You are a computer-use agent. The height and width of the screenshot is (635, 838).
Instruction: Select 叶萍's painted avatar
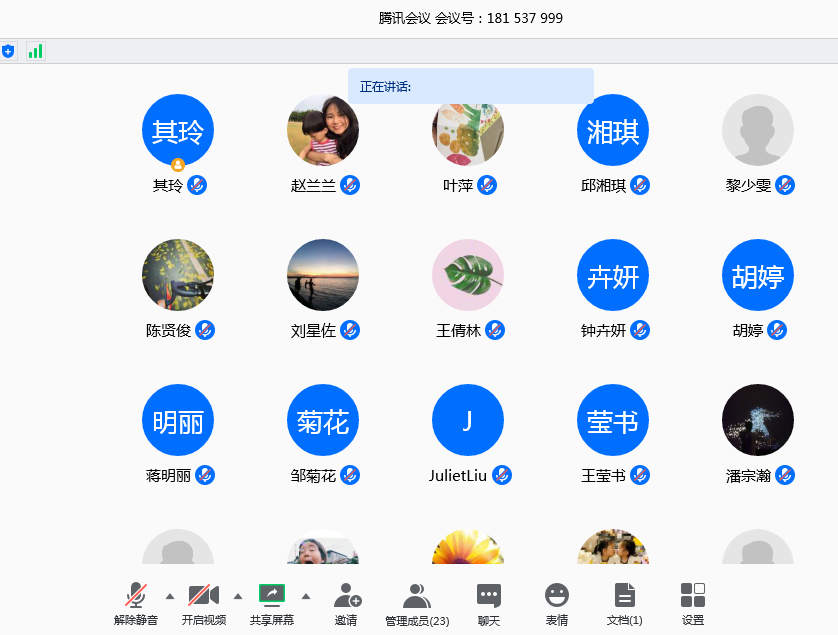pyautogui.click(x=468, y=135)
